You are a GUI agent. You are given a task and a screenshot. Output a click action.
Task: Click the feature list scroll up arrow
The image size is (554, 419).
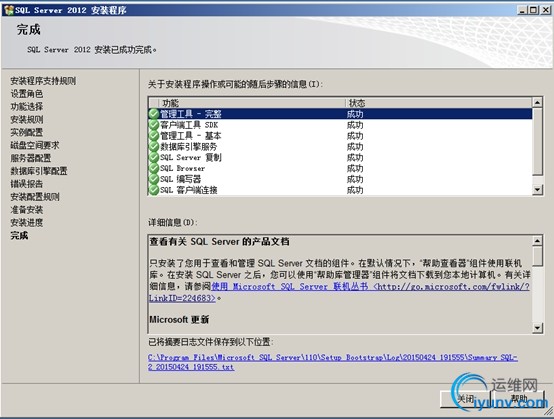point(537,103)
